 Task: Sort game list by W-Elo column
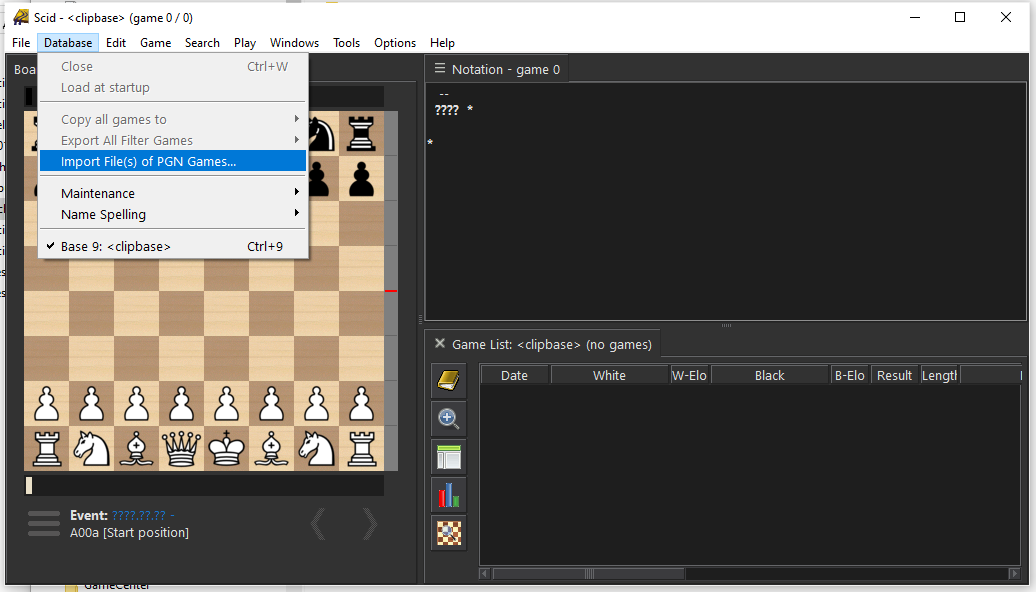click(689, 375)
